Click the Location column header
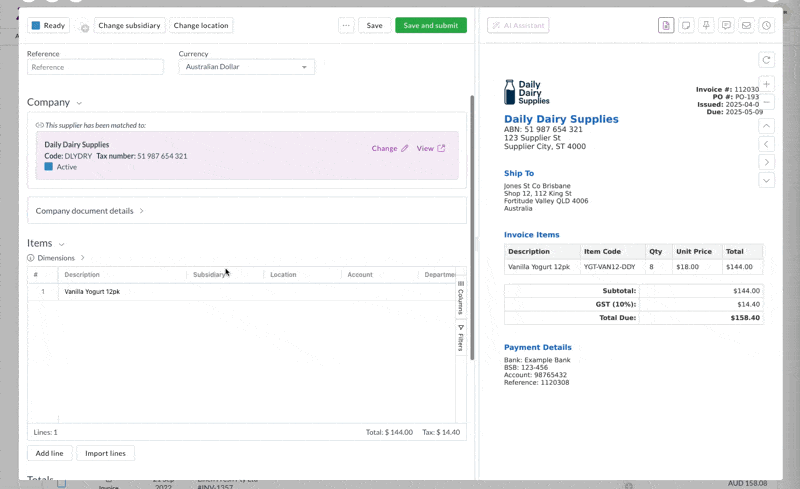 [x=283, y=275]
